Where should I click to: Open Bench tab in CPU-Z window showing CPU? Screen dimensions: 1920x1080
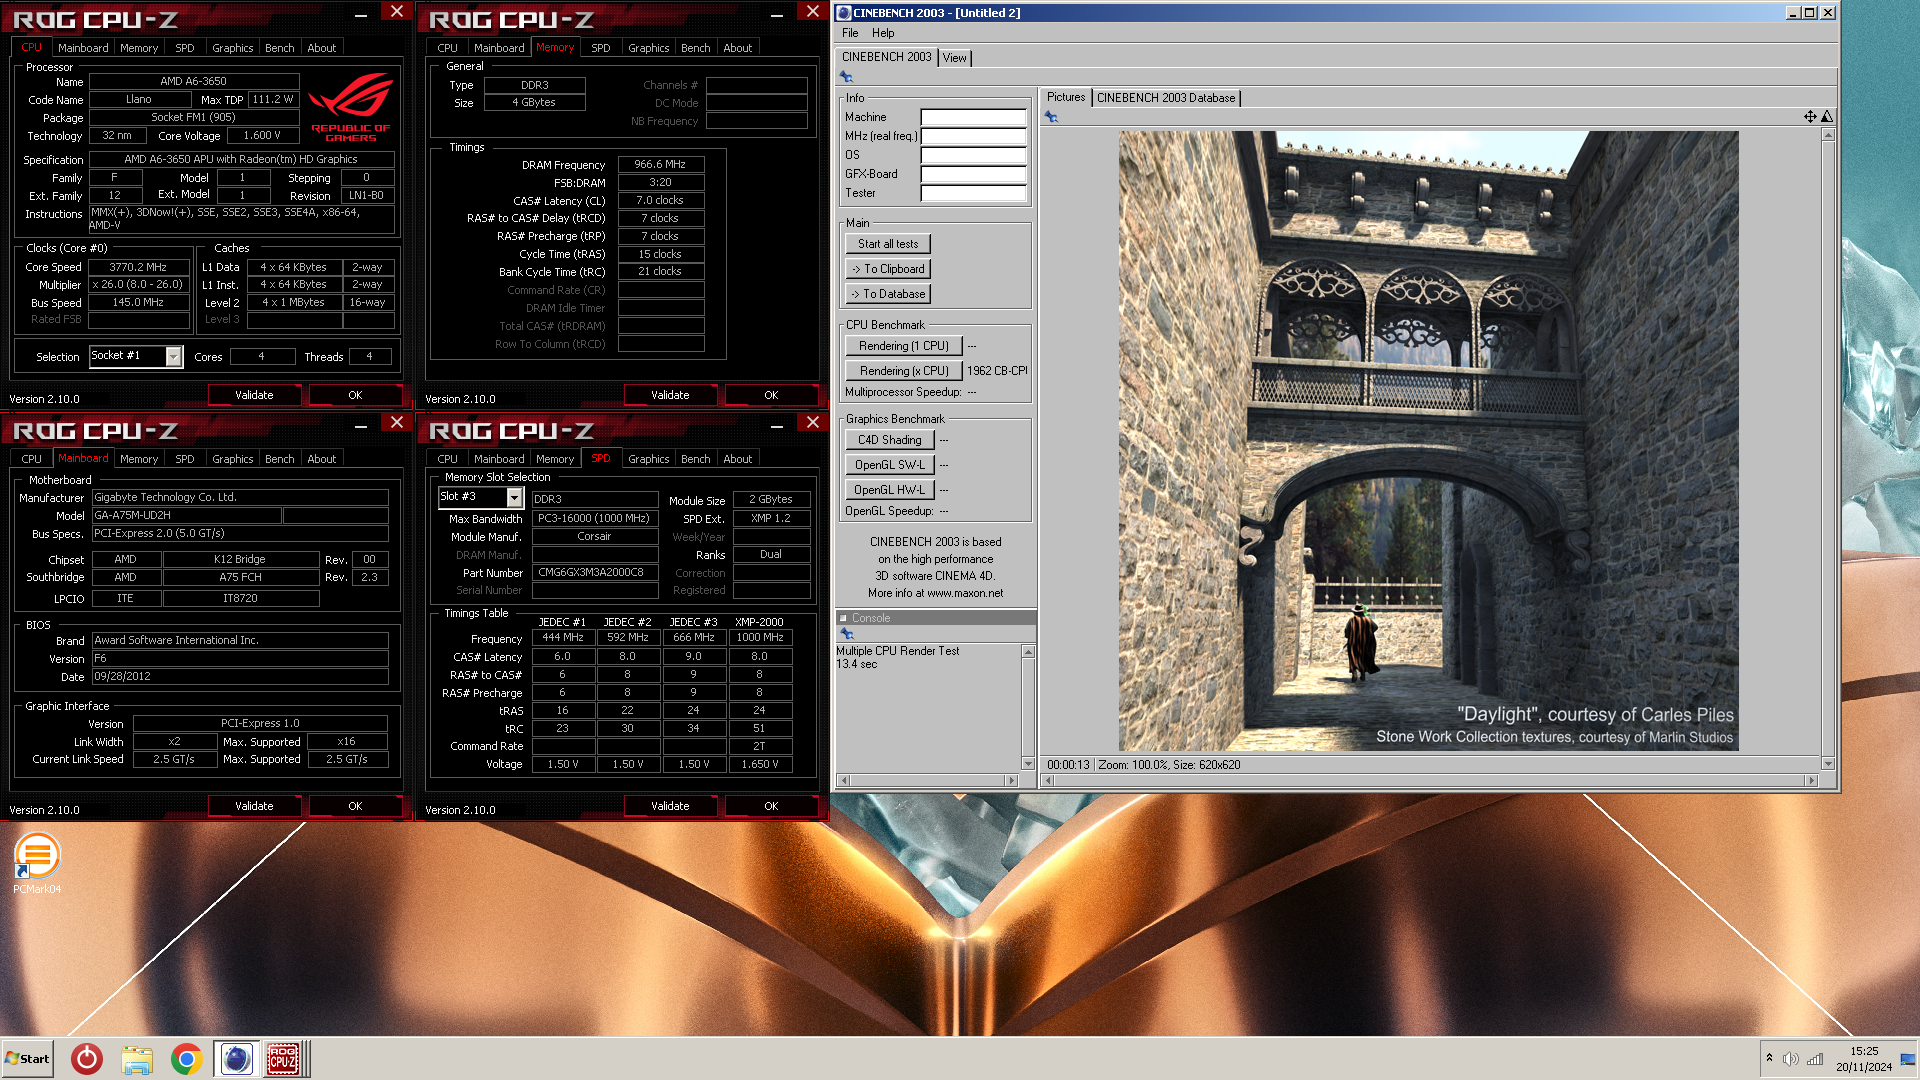point(280,48)
